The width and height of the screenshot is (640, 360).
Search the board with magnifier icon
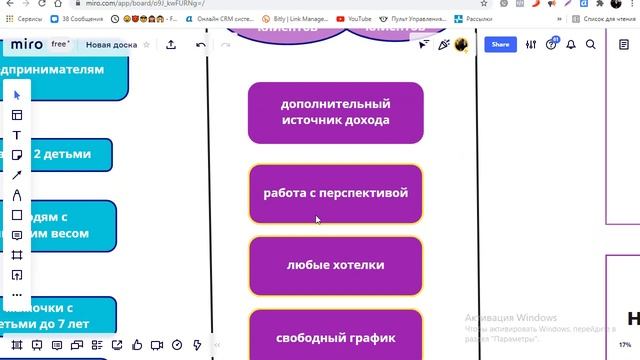(x=591, y=44)
